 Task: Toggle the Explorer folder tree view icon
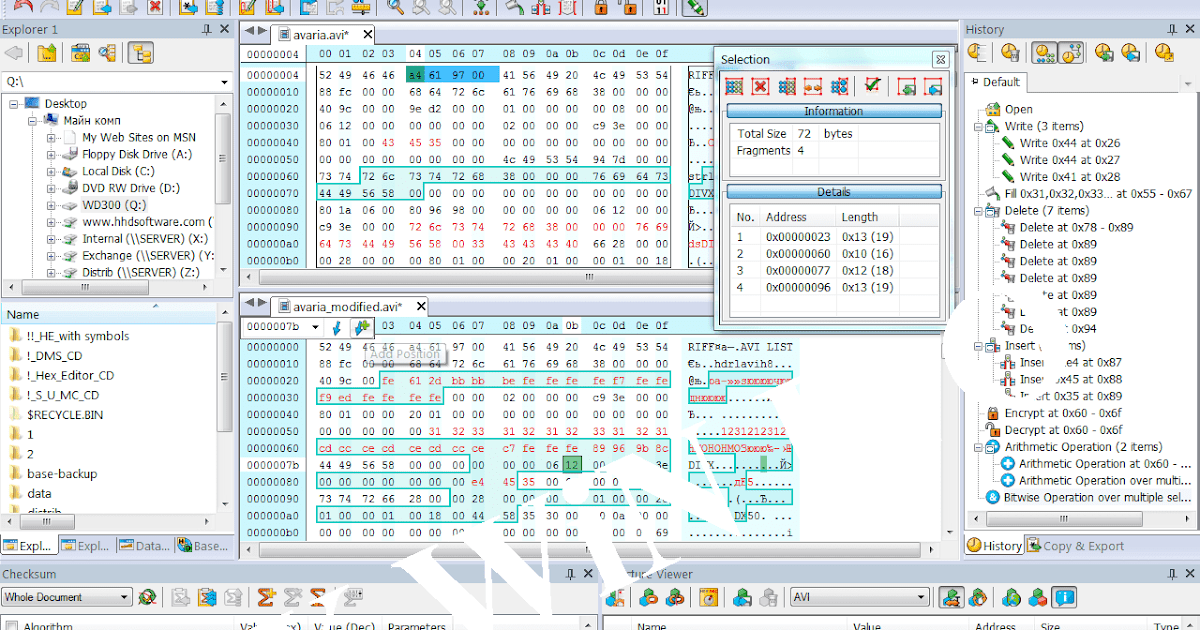(140, 53)
